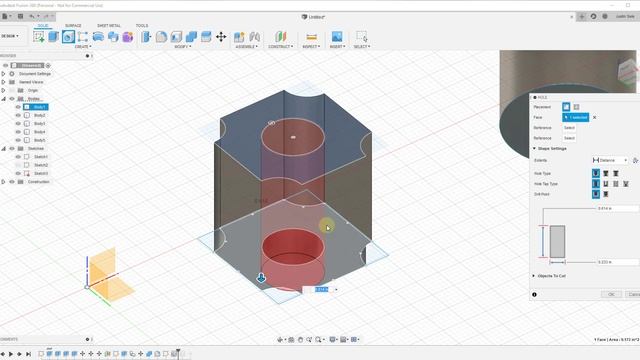Toggle visibility eye of Sketch3
Image resolution: width=640 pixels, height=360 pixels.
(18, 173)
